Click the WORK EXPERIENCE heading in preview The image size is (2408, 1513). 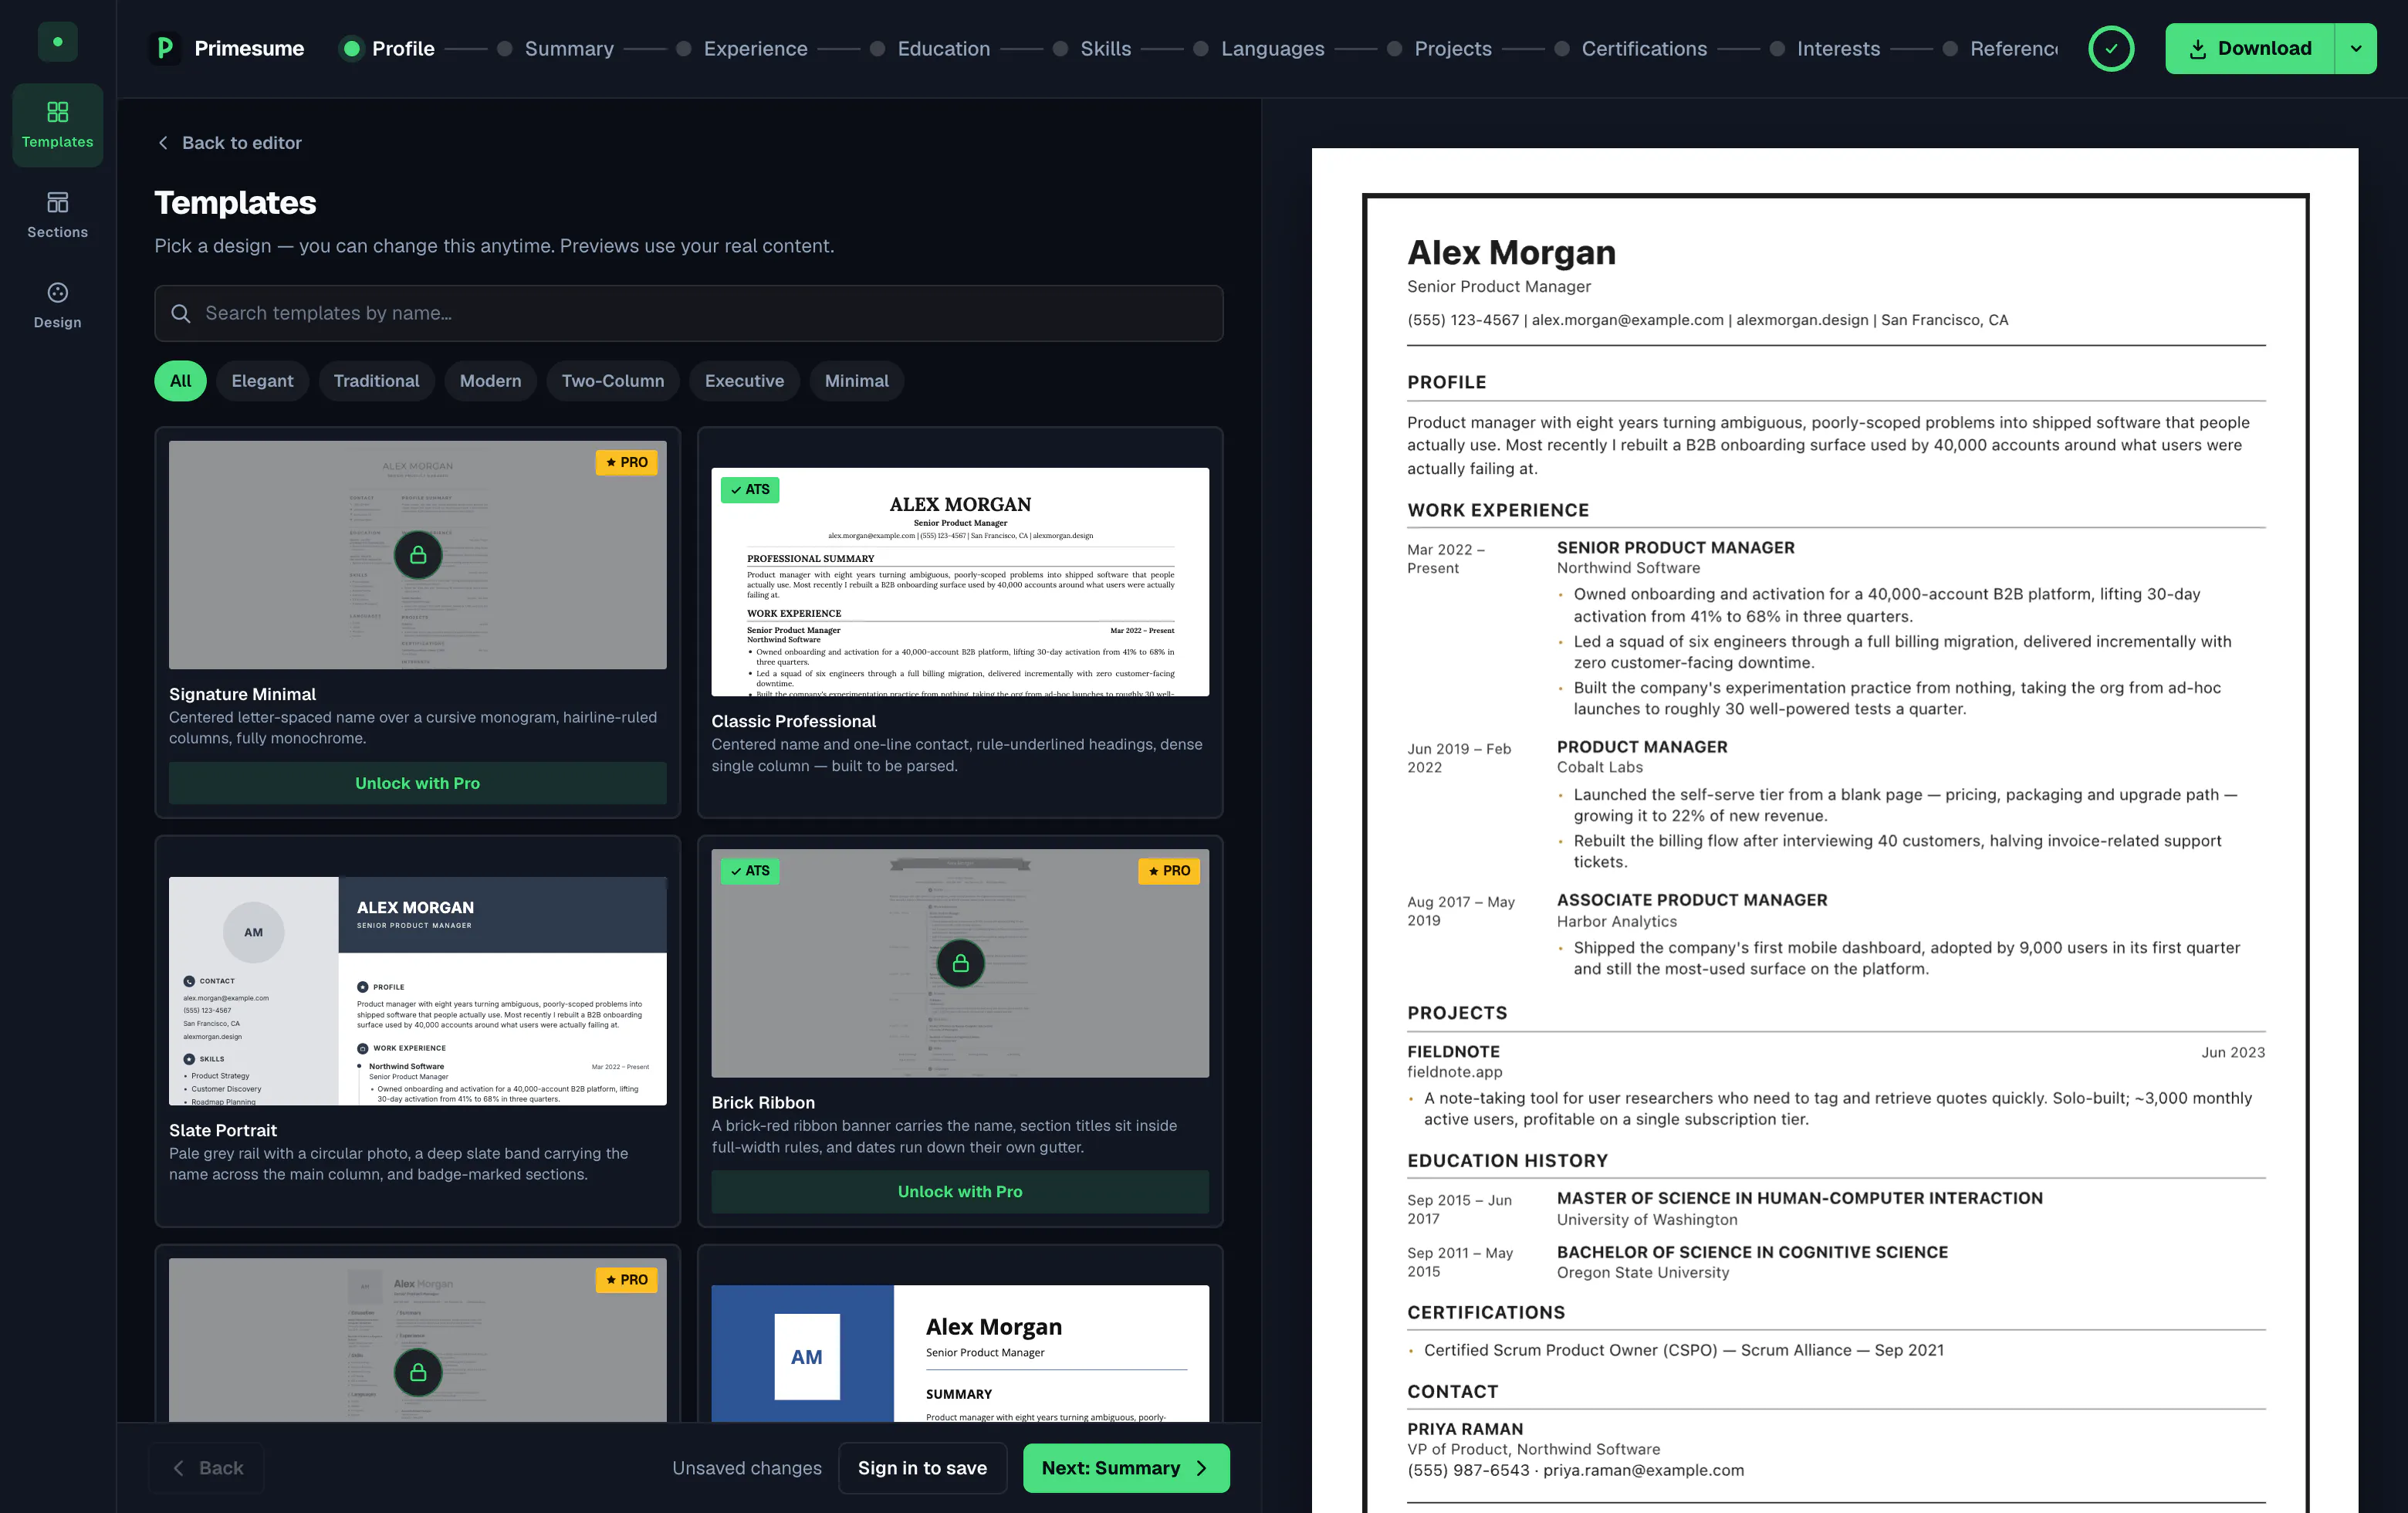tap(1498, 510)
